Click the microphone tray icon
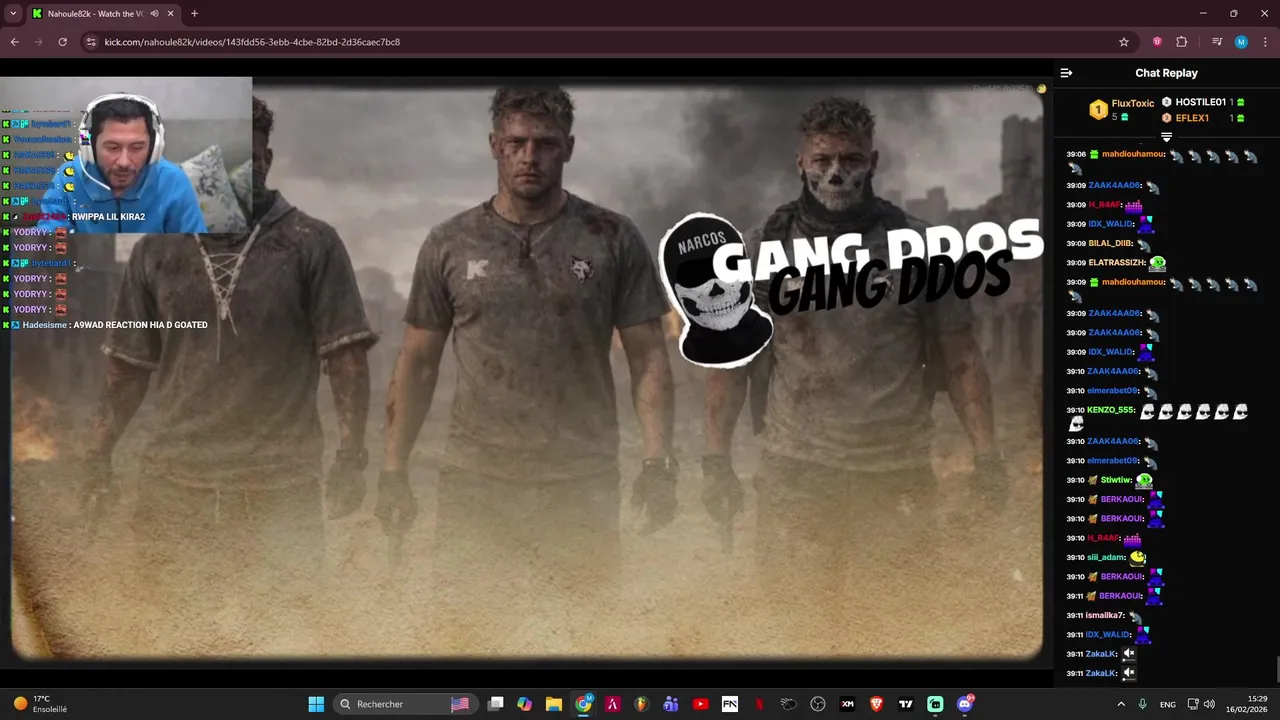The image size is (1280, 720). click(1142, 704)
